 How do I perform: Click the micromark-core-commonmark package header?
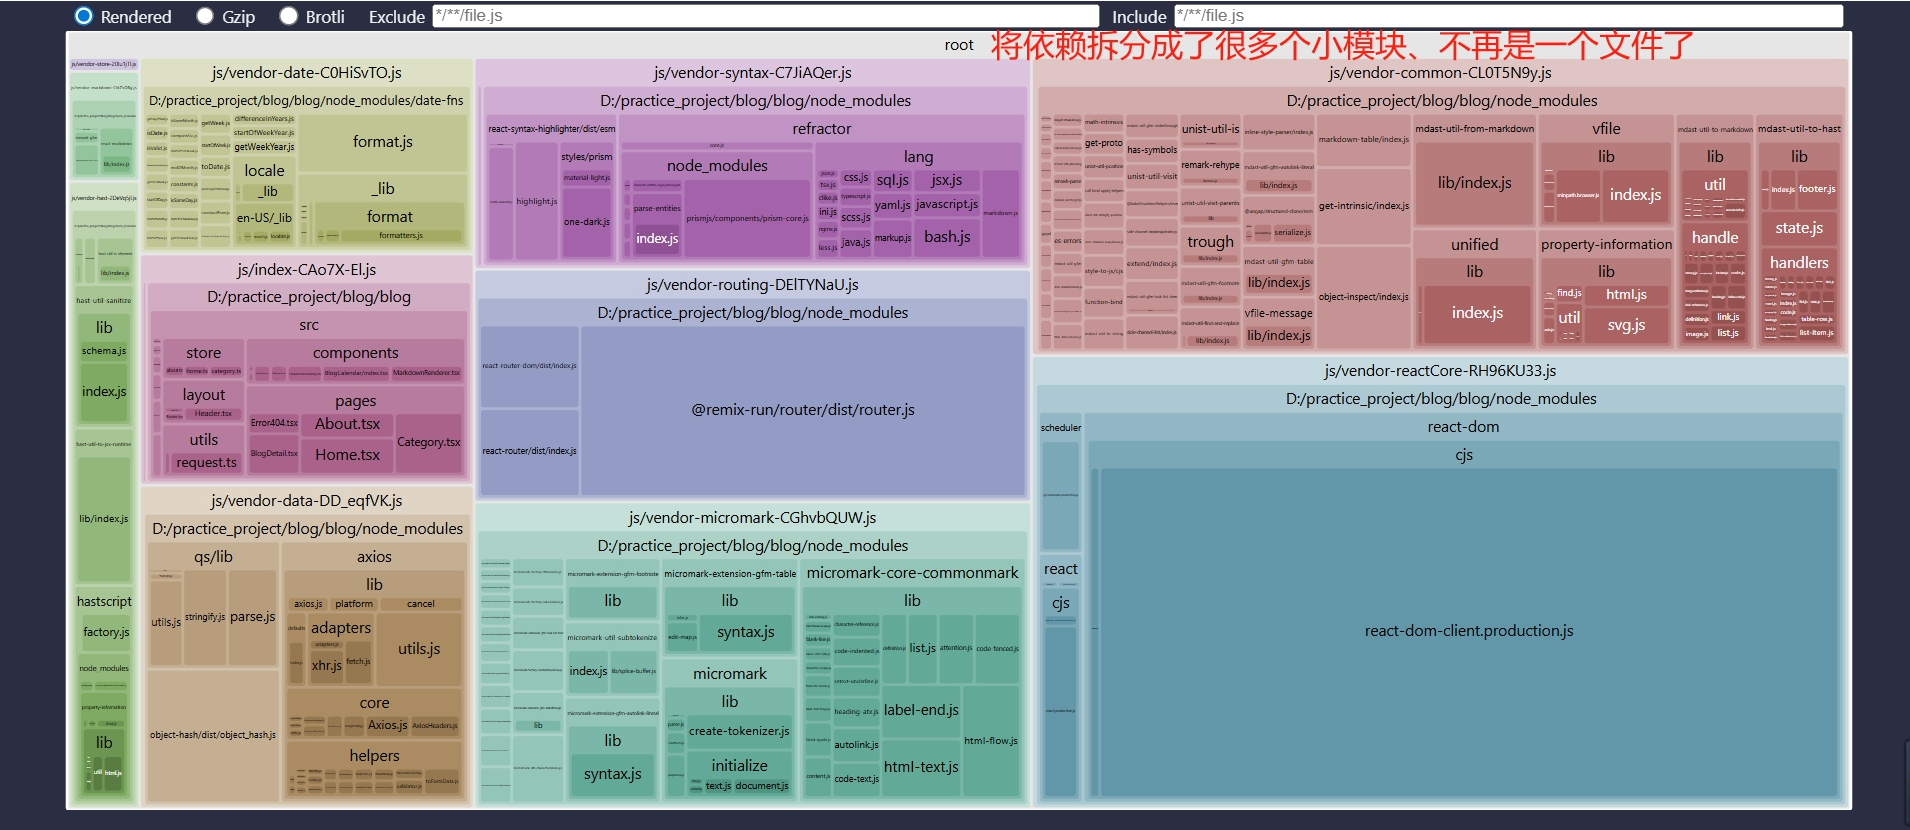(x=912, y=573)
